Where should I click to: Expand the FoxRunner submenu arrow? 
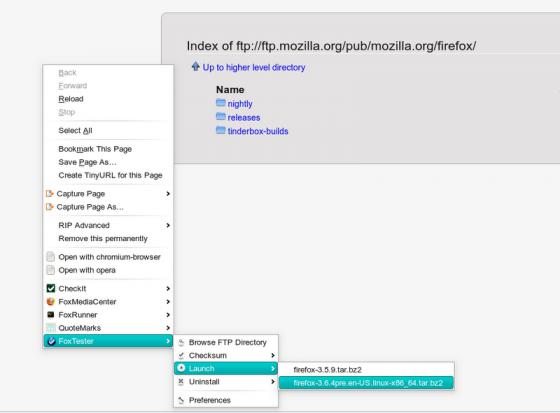click(x=168, y=315)
